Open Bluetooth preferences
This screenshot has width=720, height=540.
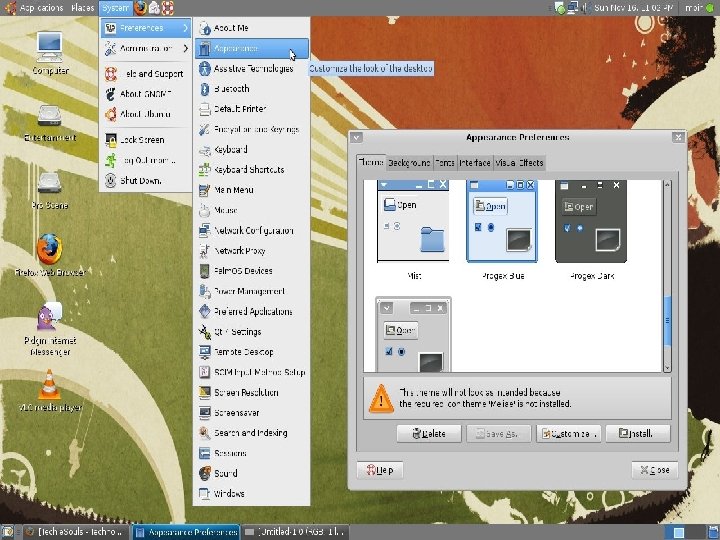[252, 89]
